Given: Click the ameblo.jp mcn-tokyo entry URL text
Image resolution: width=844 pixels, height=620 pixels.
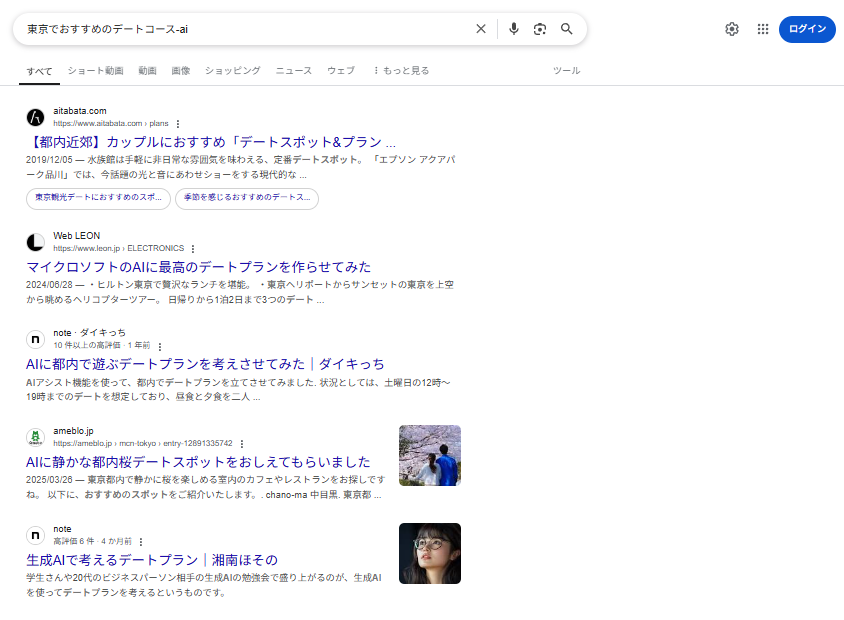Looking at the screenshot, I should point(143,443).
